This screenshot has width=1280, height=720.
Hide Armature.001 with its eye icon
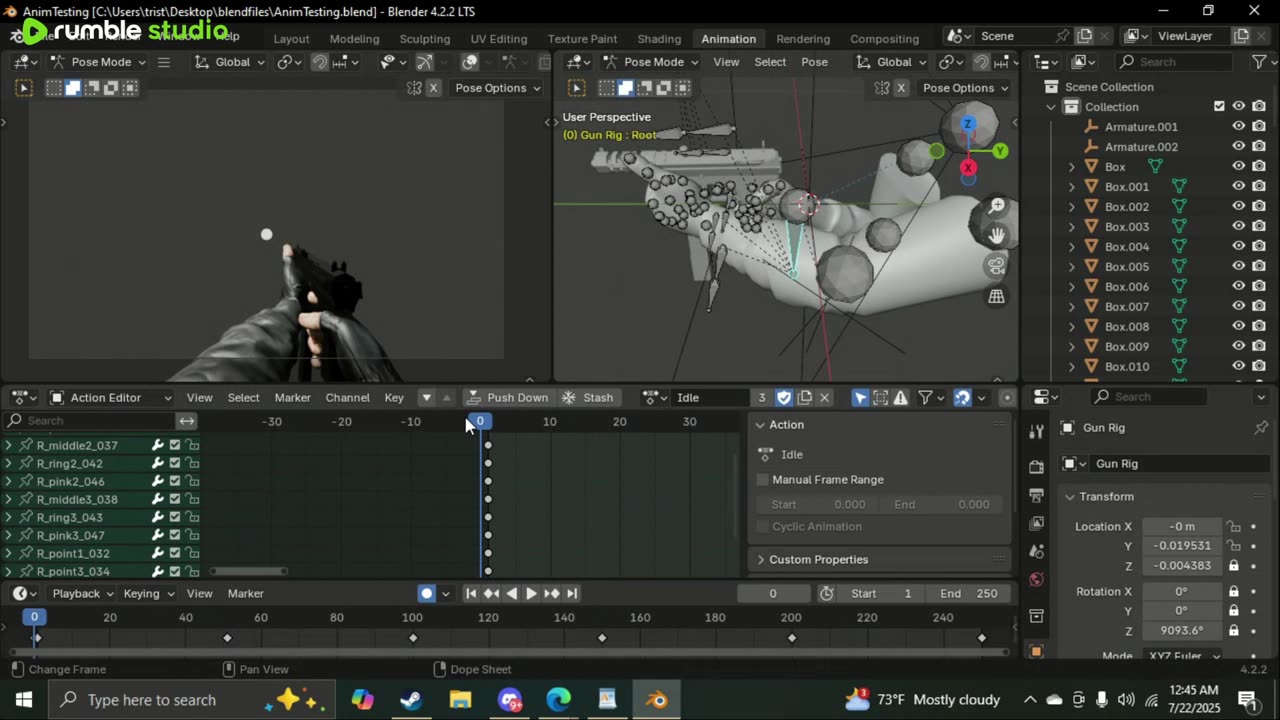pos(1238,126)
